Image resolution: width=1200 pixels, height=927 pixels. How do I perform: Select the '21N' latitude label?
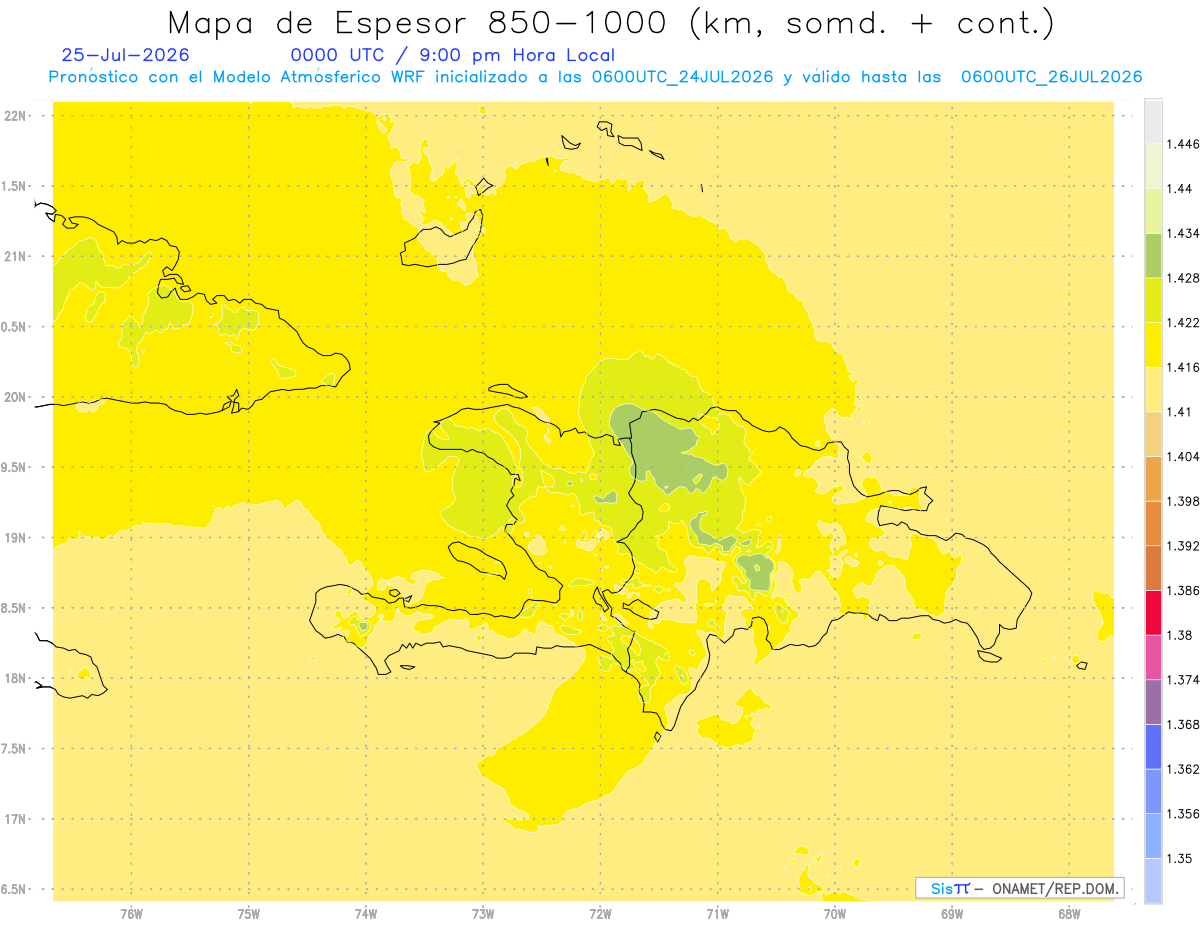point(15,257)
